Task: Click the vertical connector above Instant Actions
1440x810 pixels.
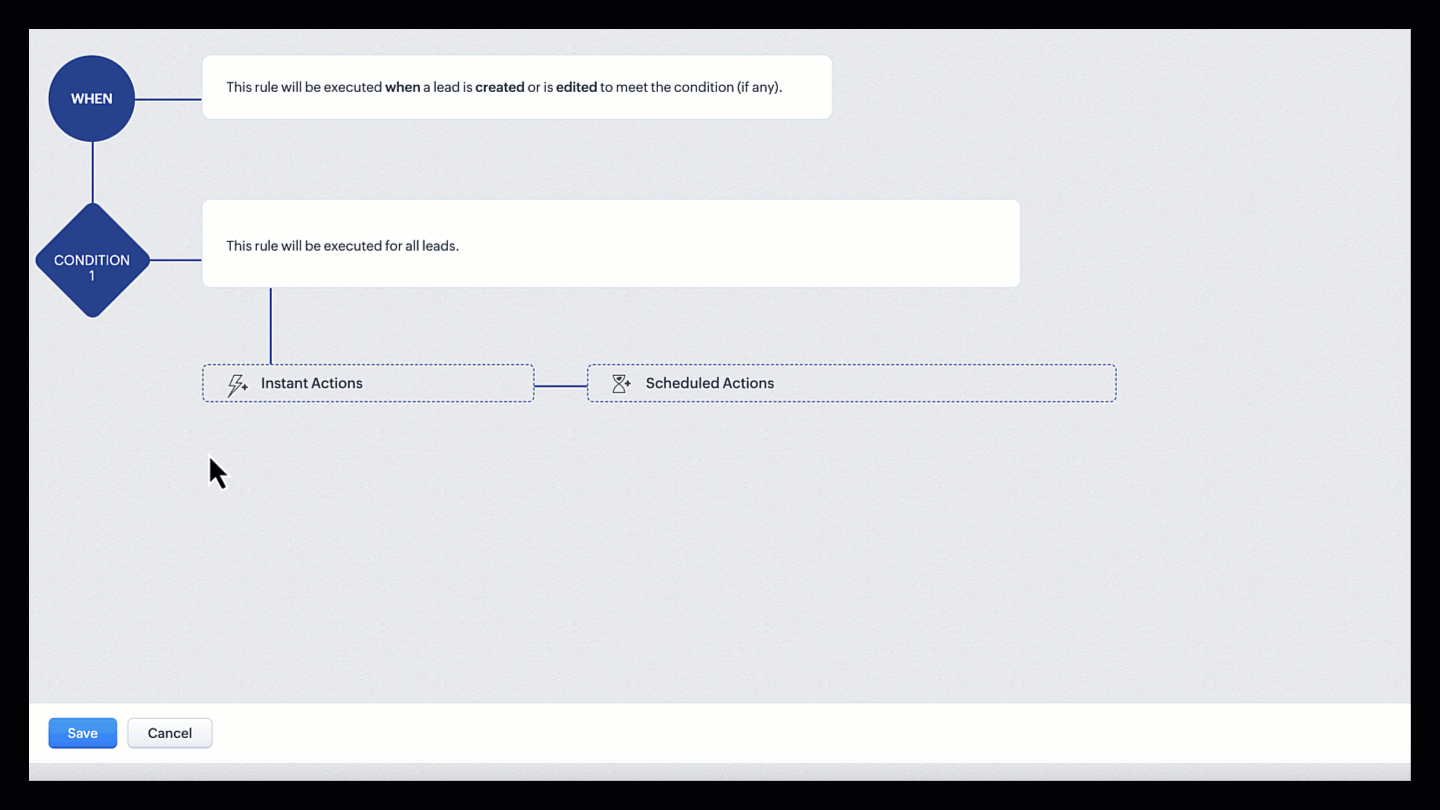Action: pyautogui.click(x=270, y=326)
